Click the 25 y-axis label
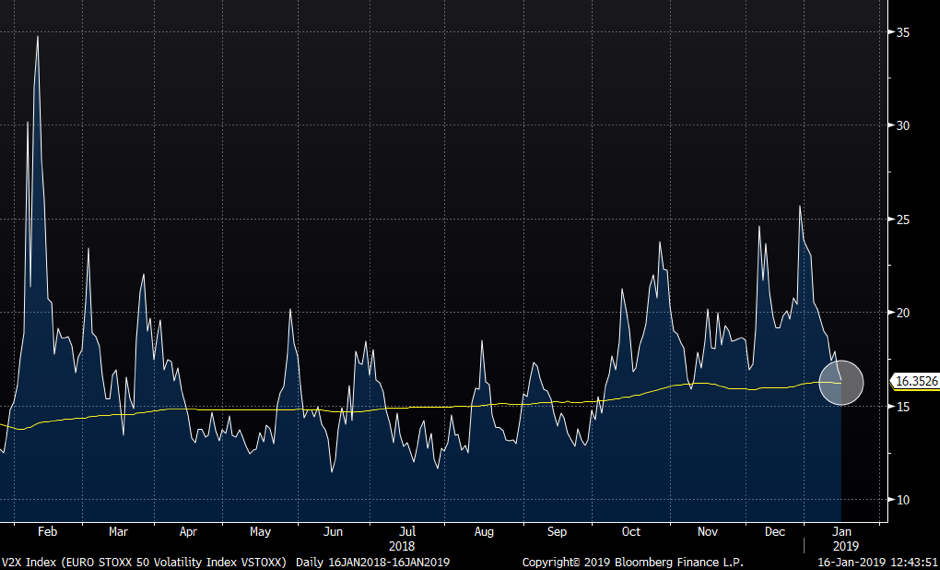This screenshot has width=940, height=570. (x=903, y=219)
